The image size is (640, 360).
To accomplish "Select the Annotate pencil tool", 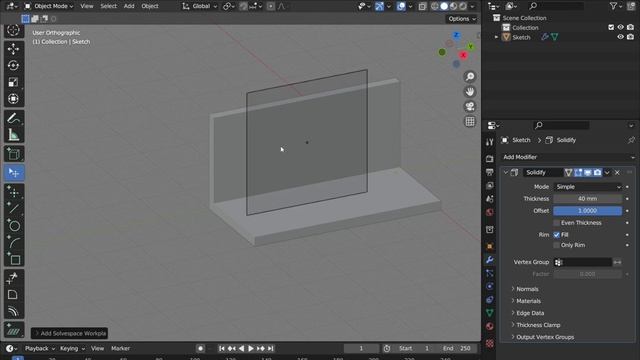I will point(13,118).
